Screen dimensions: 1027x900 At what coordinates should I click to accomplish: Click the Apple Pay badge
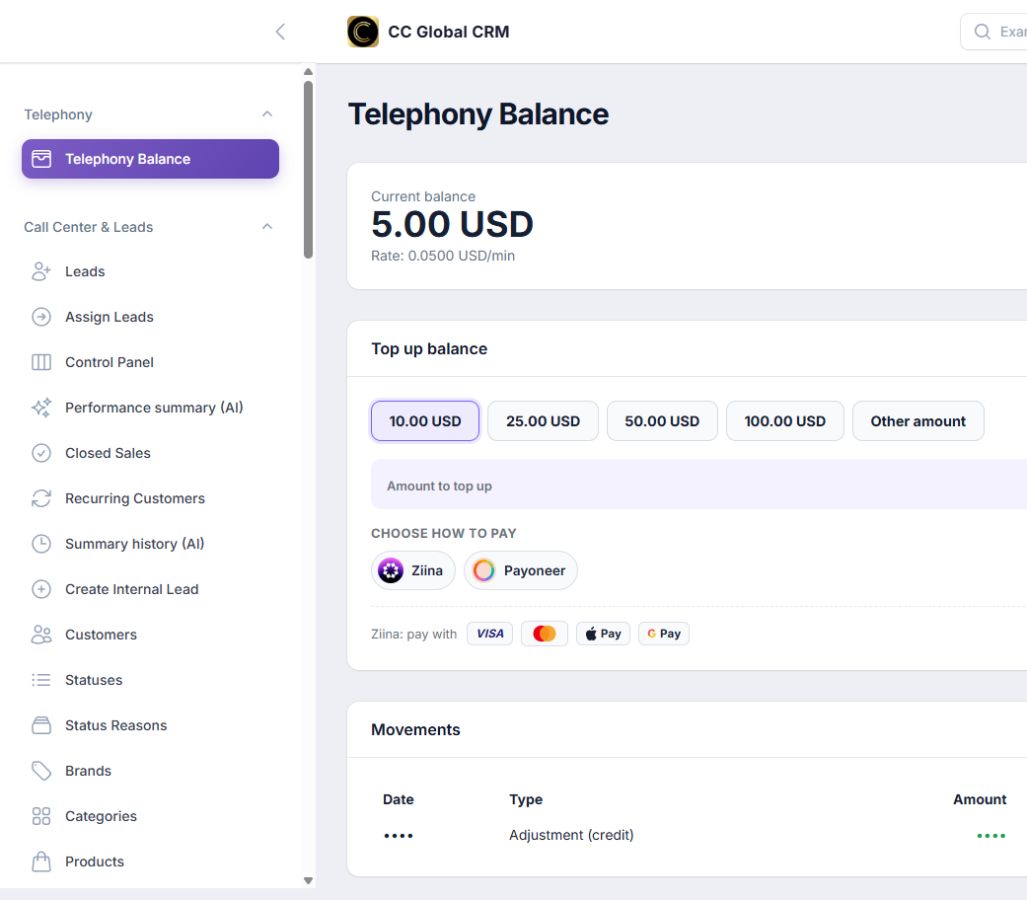pos(603,633)
